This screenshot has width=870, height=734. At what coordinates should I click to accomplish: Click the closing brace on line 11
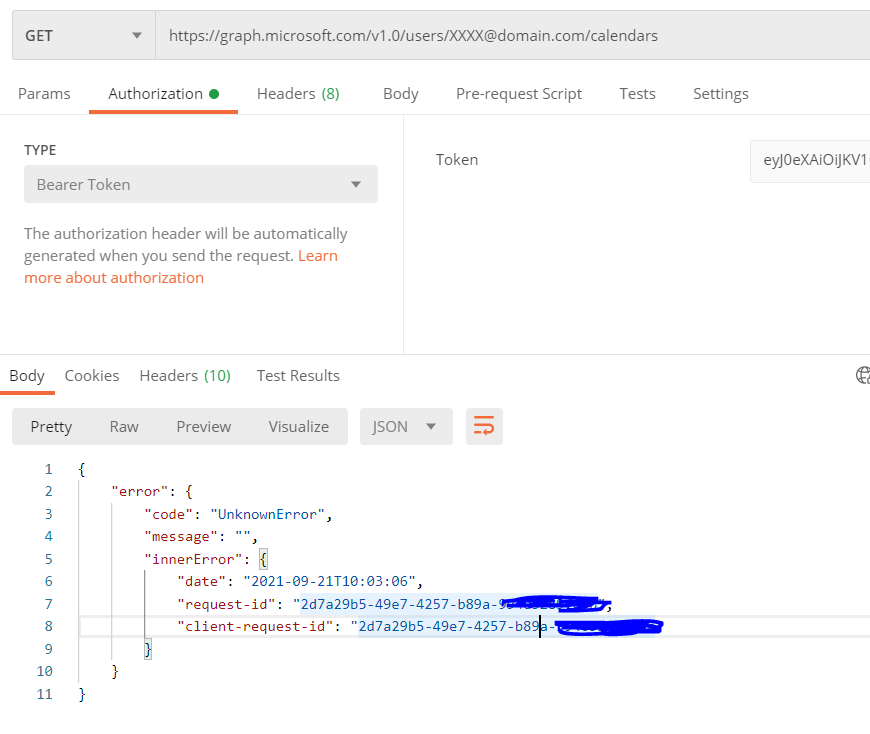point(82,693)
